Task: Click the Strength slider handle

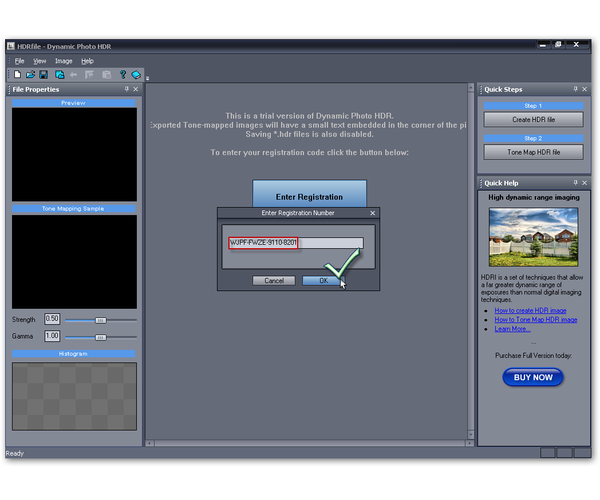Action: 101,321
